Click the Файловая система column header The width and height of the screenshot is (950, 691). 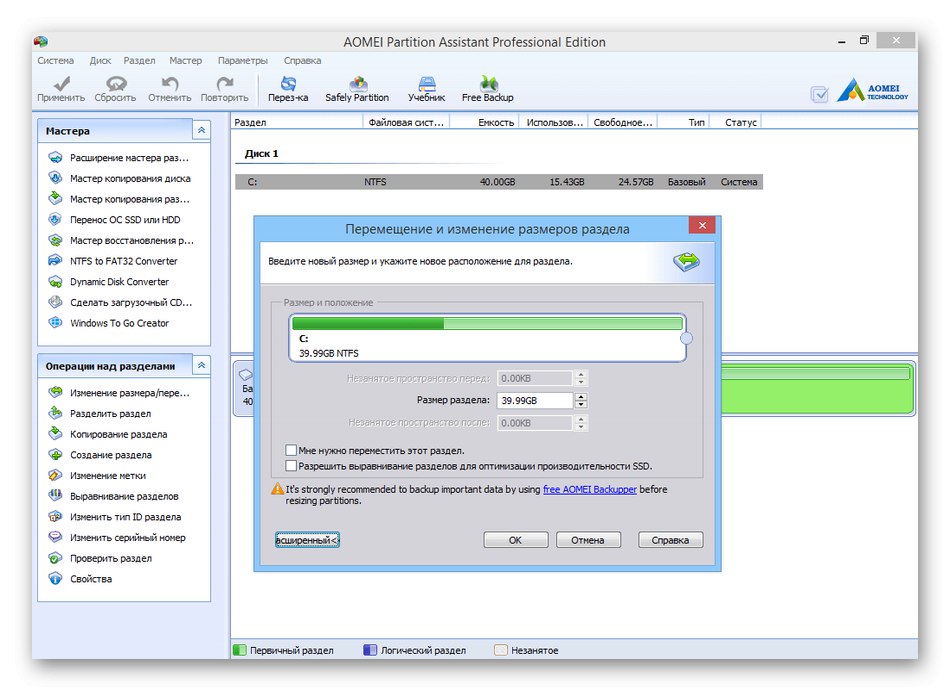click(x=407, y=122)
